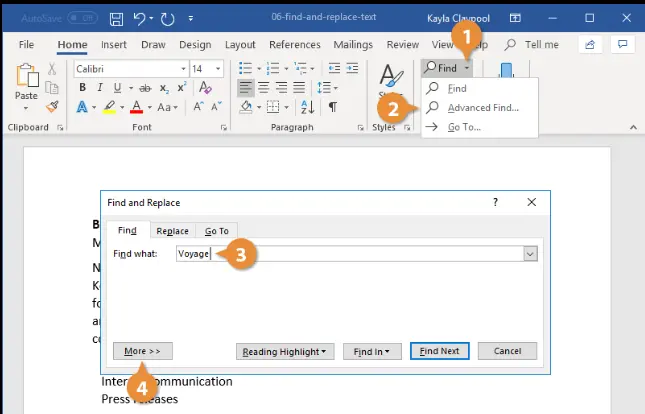Screen dimensions: 645x414
Task: Increase font size with grow icon
Action: (198, 107)
